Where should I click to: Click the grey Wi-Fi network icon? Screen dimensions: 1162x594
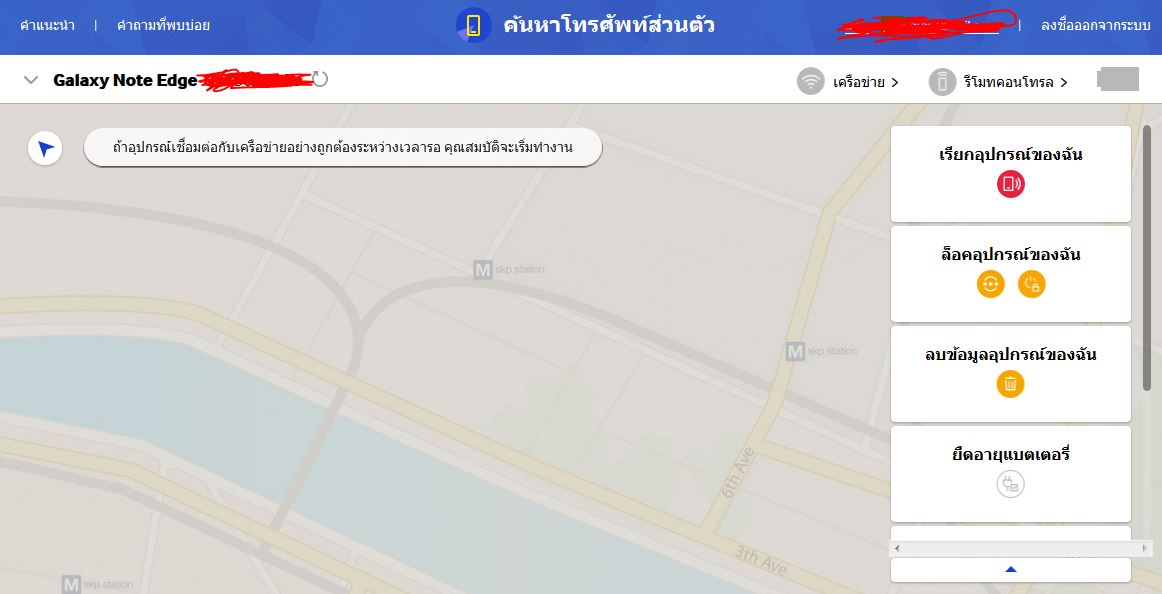click(x=811, y=81)
